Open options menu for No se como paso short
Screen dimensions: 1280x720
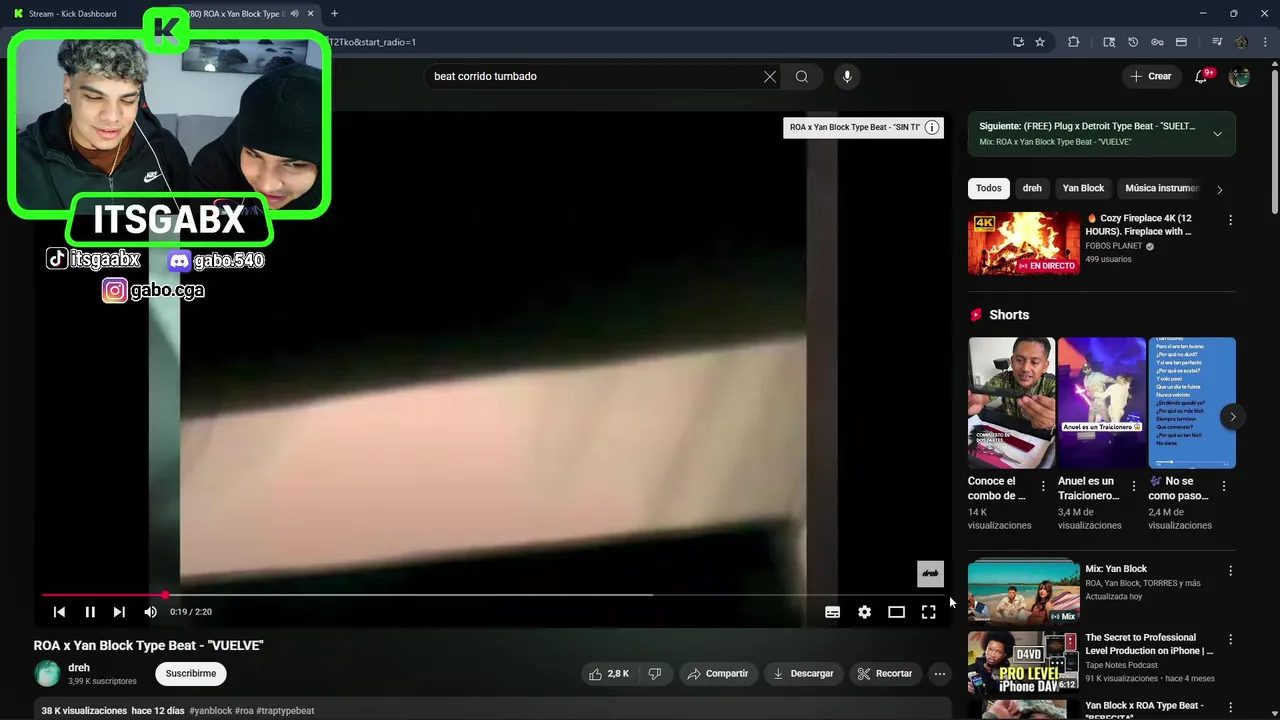[1223, 486]
